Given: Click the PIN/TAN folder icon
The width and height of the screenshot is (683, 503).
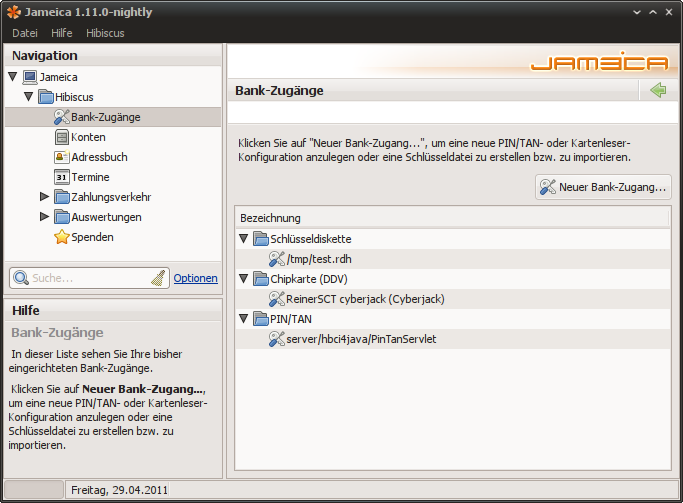Looking at the screenshot, I should point(261,319).
